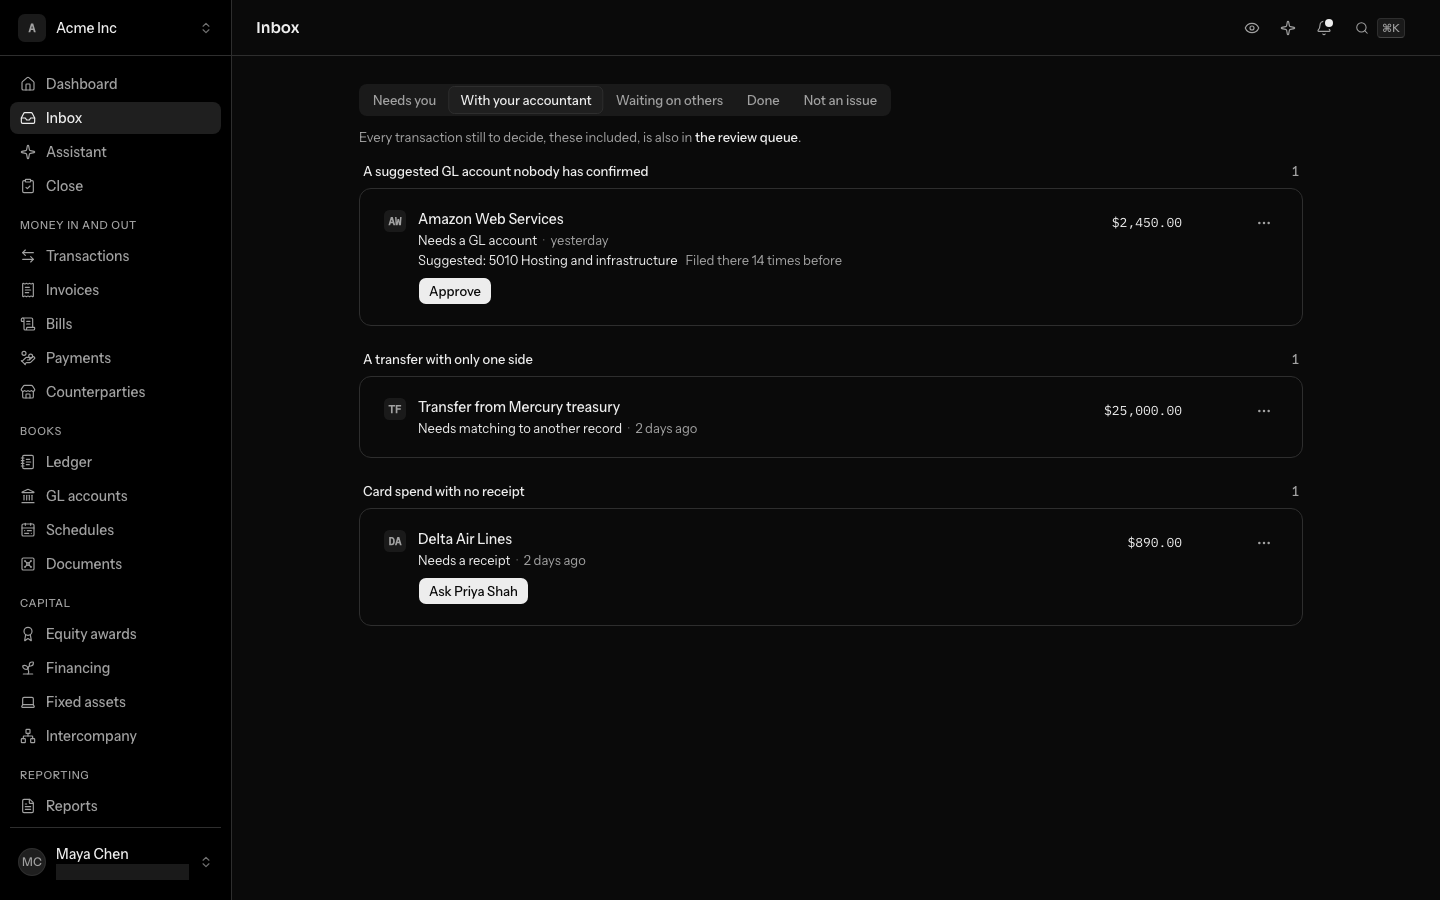Screen dimensions: 1440x900
Task: Switch to the Waiting on others tab
Action: (x=669, y=100)
